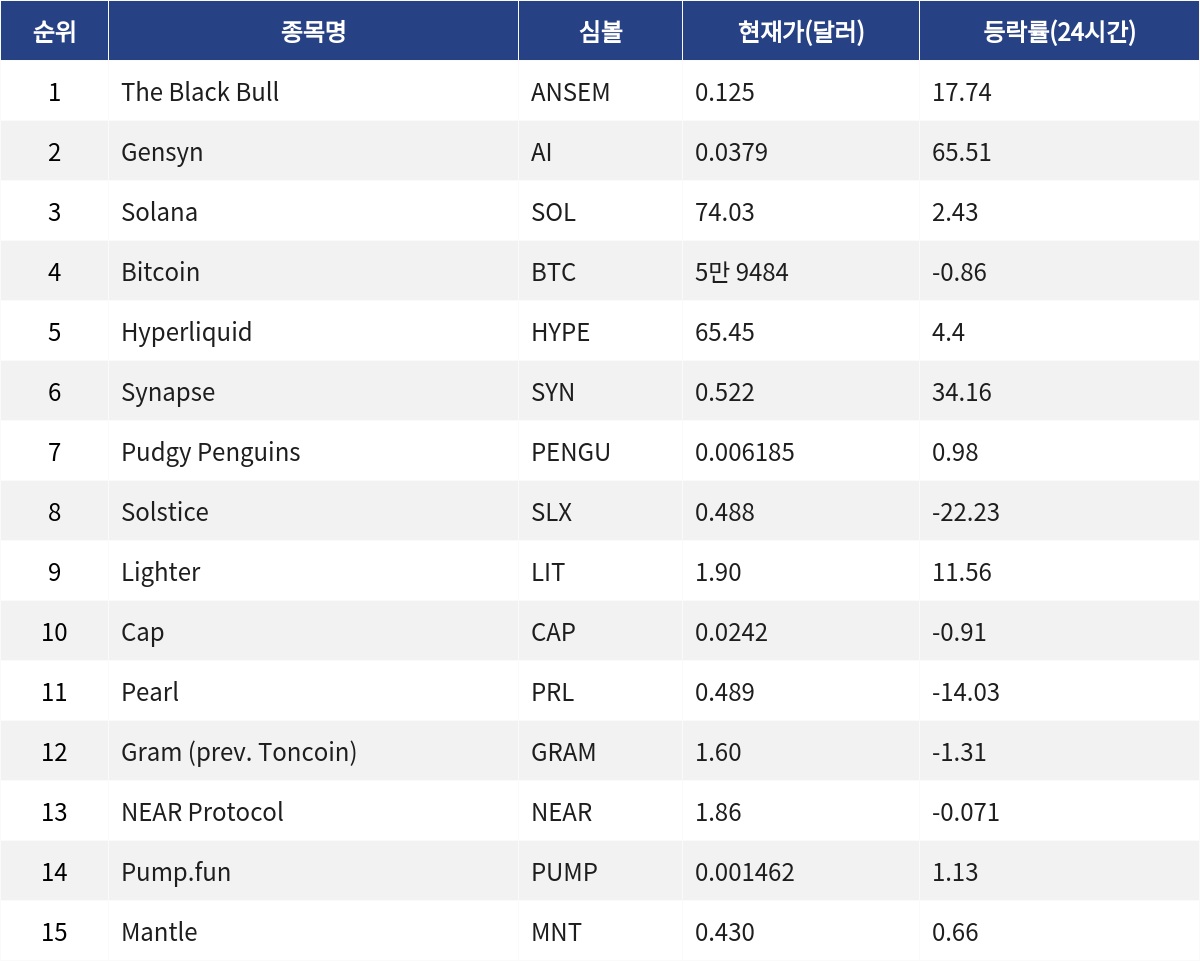This screenshot has height=961, width=1200.
Task: Click the symbol SLX
Action: (x=552, y=512)
